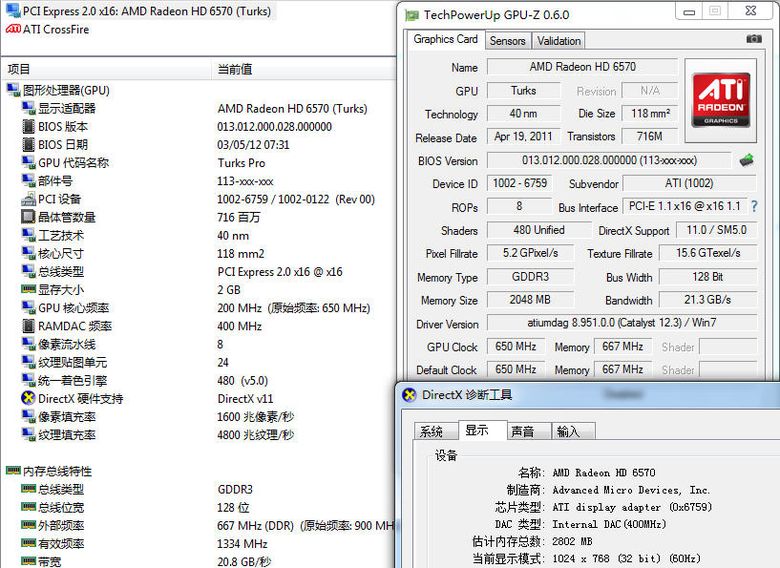Click the memory icon beside 显存大小

pyautogui.click(x=28, y=289)
